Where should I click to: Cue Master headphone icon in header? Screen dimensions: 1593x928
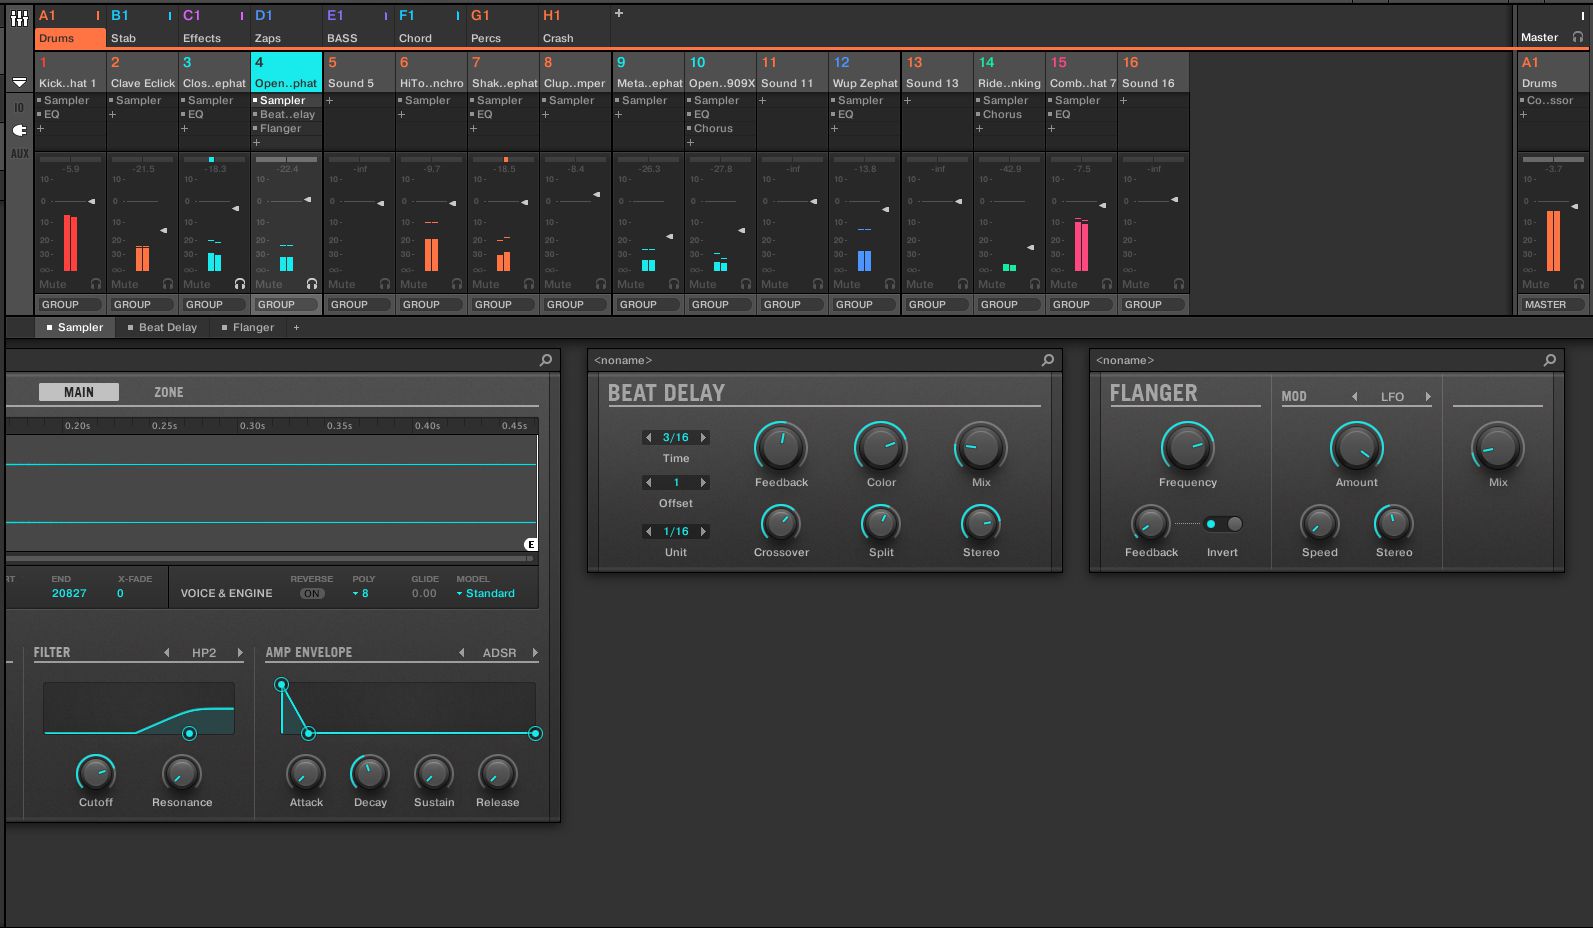1578,37
